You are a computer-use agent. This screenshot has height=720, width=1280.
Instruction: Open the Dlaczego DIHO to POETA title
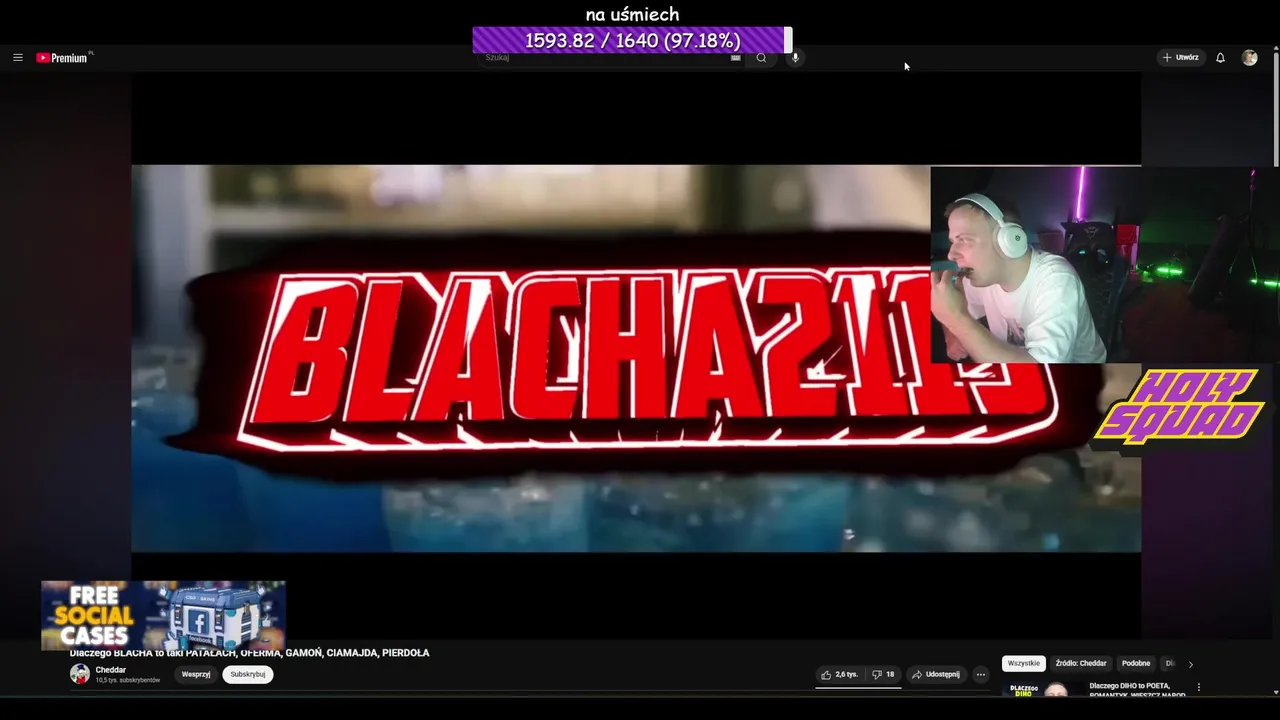(x=1137, y=690)
